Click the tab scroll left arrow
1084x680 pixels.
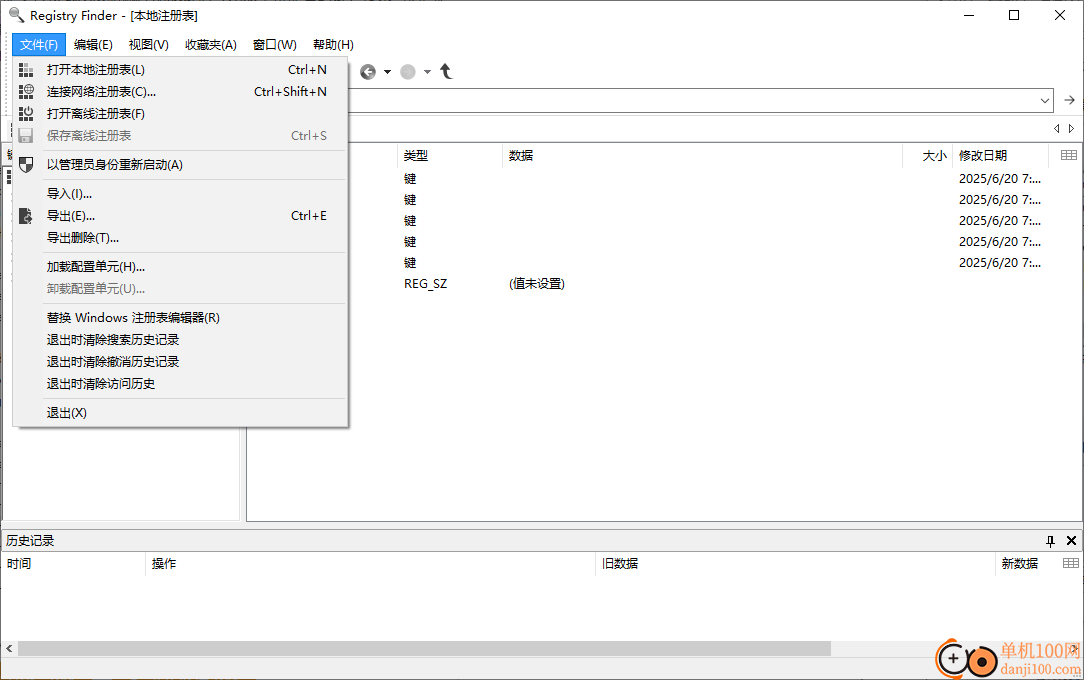[x=1056, y=129]
